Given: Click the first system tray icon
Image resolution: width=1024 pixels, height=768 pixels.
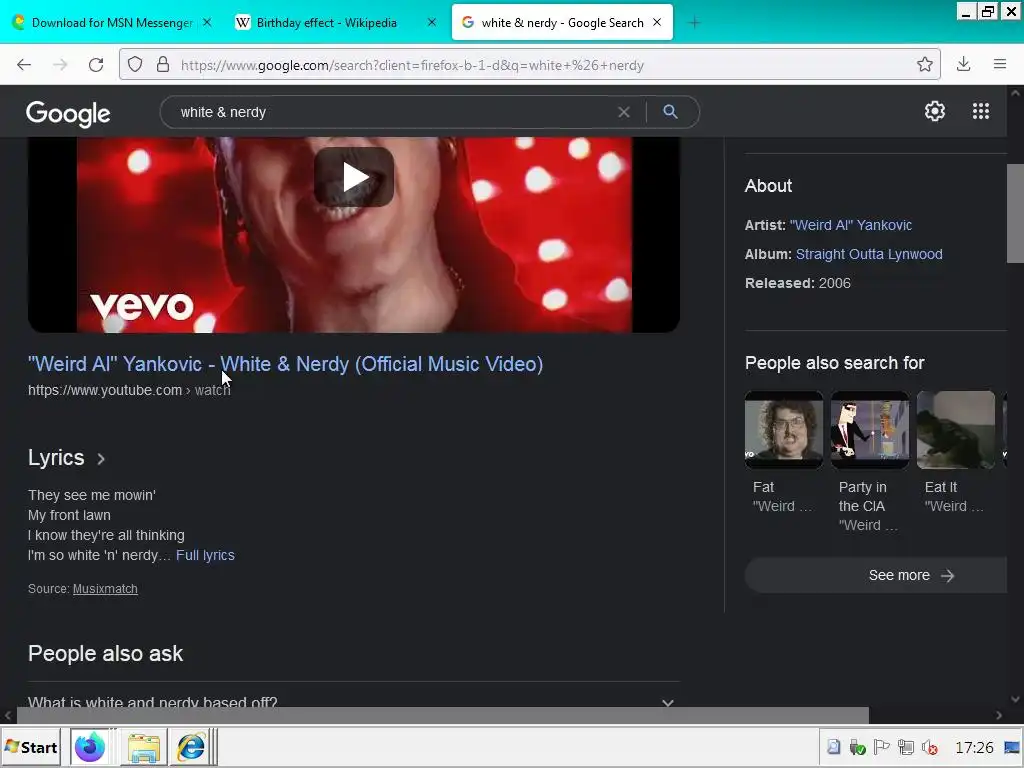Looking at the screenshot, I should (x=834, y=747).
